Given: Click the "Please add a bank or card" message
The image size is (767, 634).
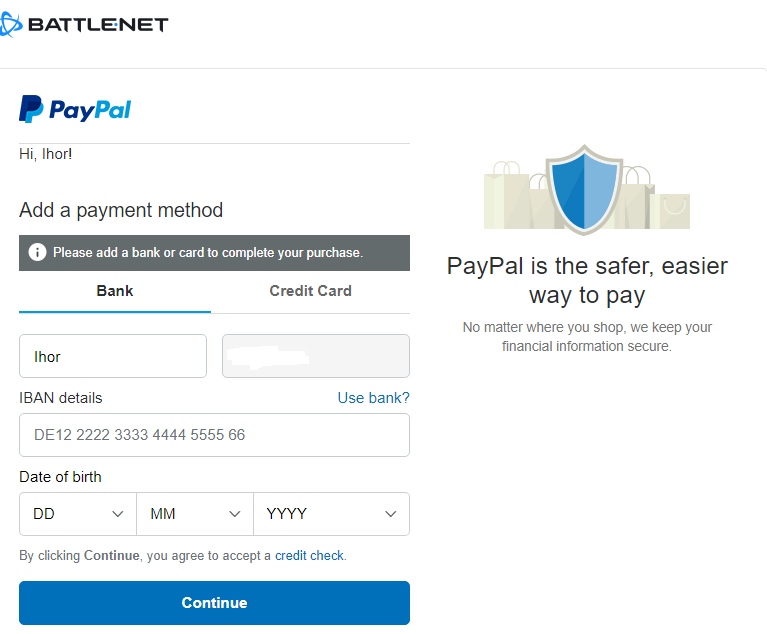Looking at the screenshot, I should click(208, 252).
